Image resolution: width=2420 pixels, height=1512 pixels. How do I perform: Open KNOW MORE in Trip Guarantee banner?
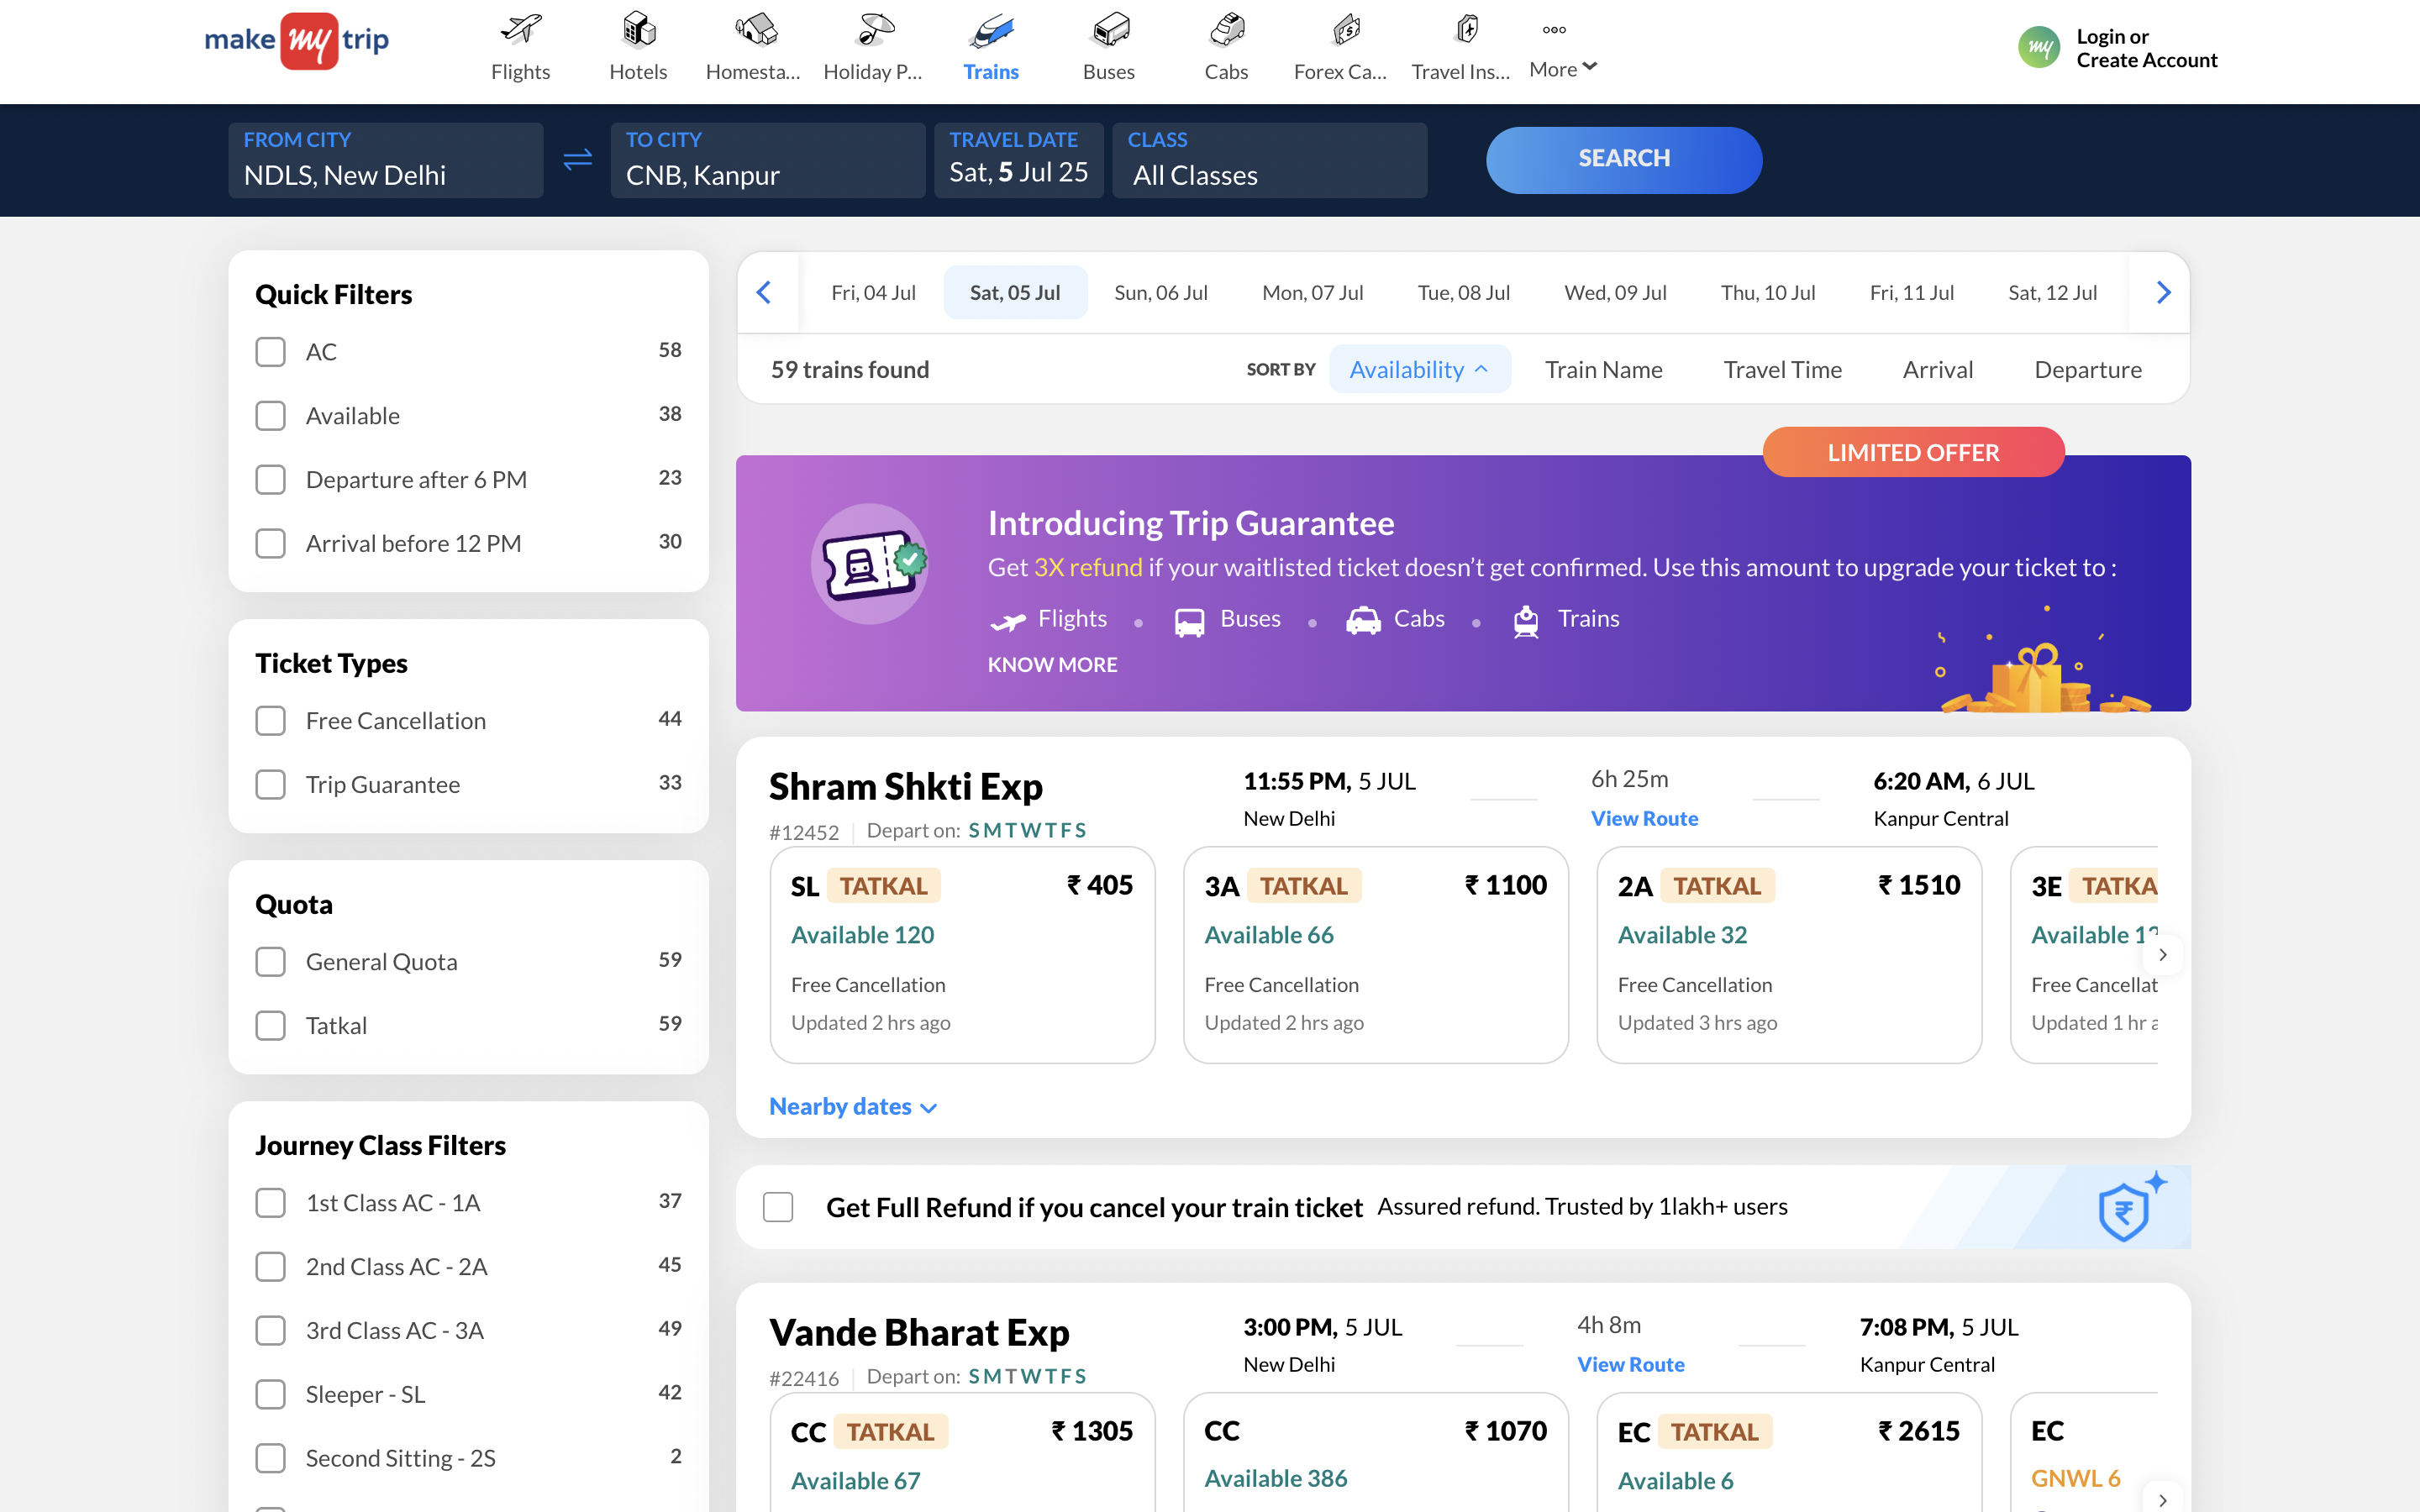1052,665
